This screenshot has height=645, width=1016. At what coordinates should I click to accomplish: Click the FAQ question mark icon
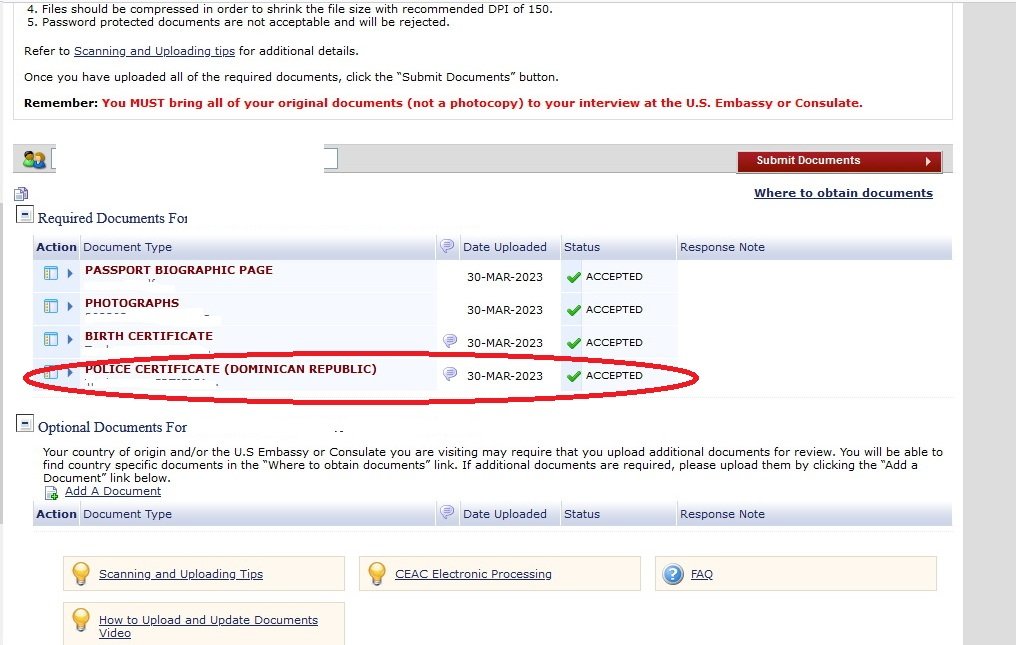tap(674, 574)
